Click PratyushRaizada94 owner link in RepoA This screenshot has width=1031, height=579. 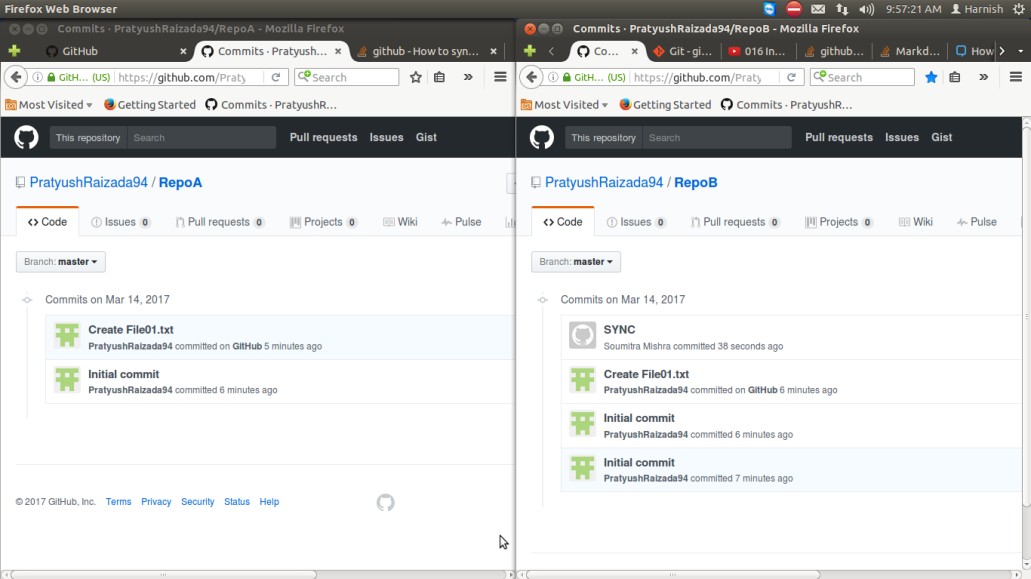pyautogui.click(x=89, y=183)
